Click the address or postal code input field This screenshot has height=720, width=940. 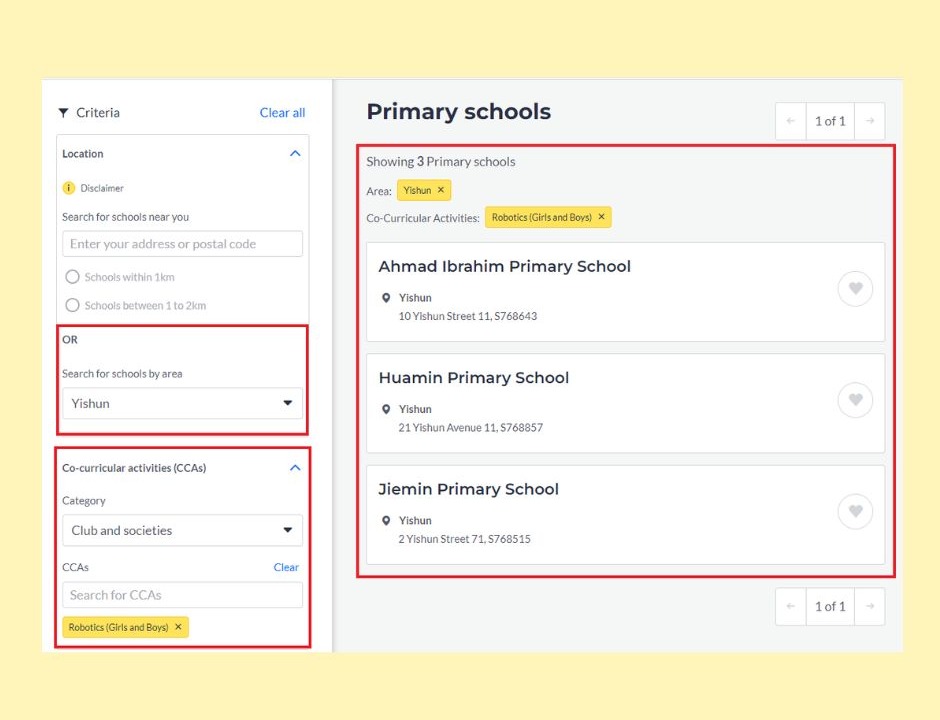tap(182, 243)
